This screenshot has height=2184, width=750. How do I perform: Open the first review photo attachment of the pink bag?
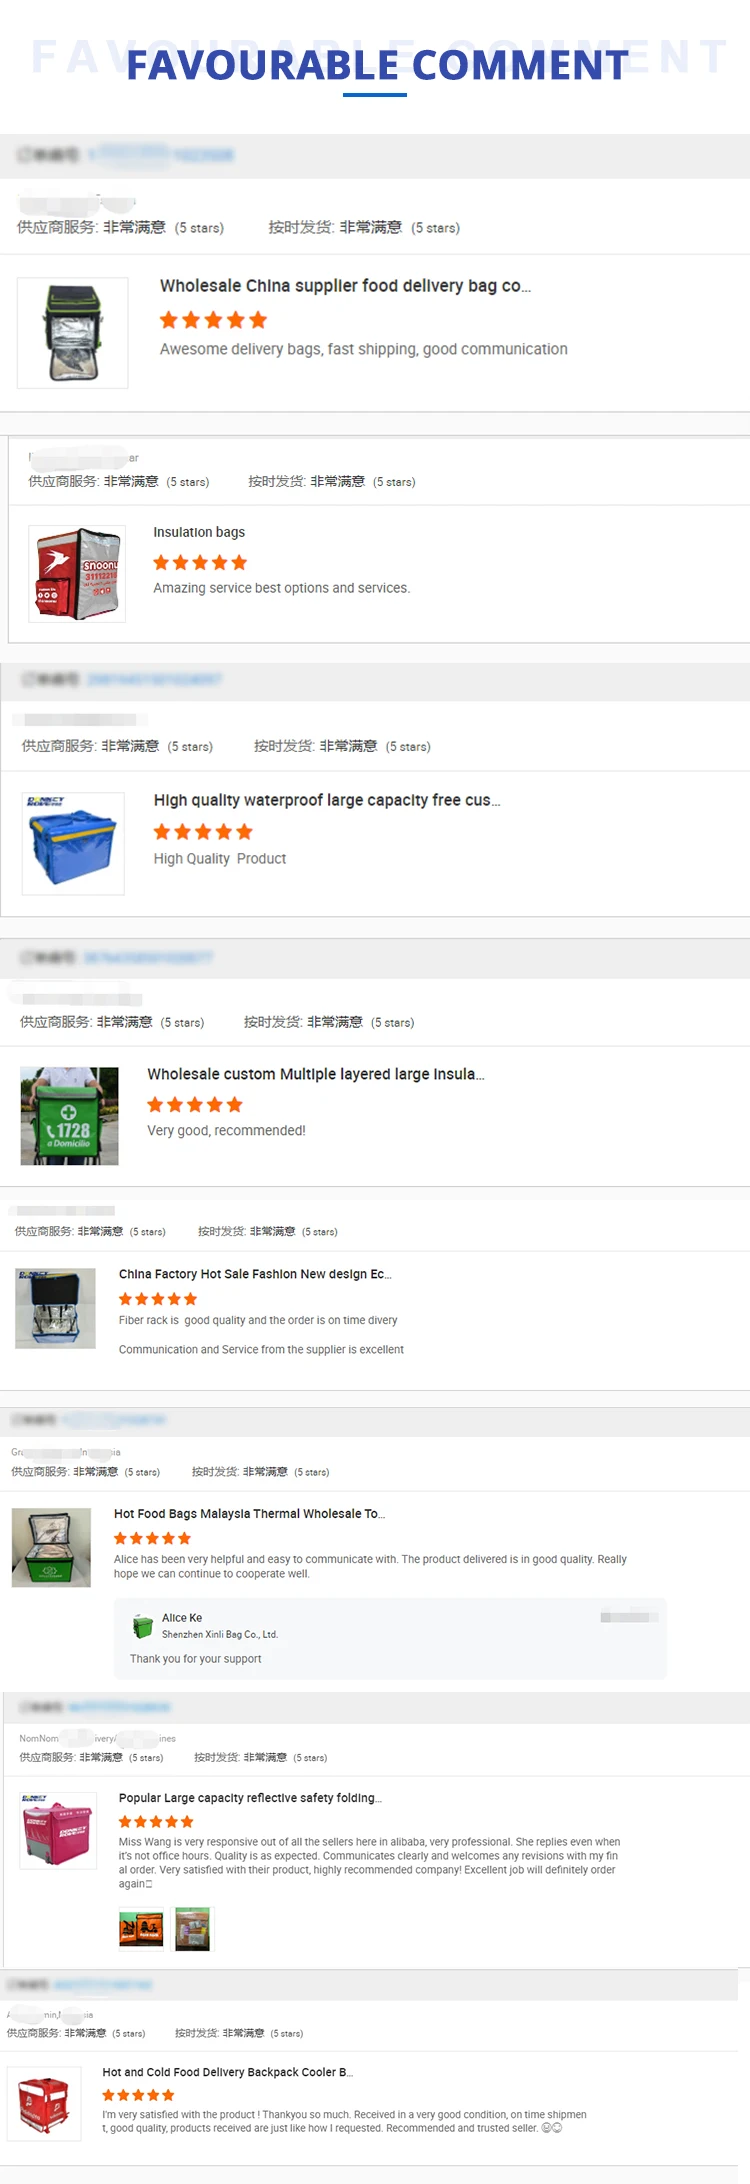[141, 1928]
